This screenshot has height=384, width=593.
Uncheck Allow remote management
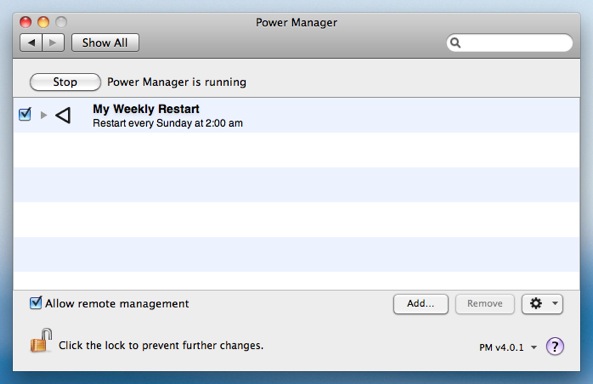(36, 303)
